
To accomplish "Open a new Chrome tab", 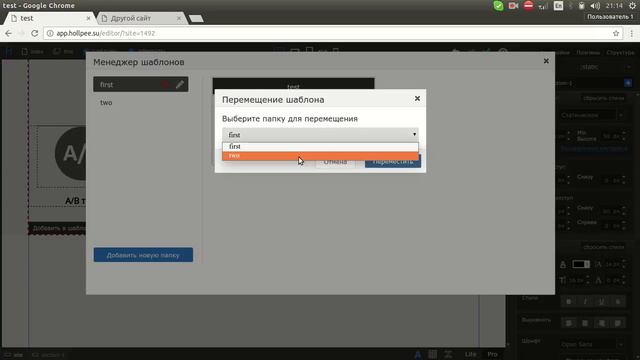I will 196,18.
